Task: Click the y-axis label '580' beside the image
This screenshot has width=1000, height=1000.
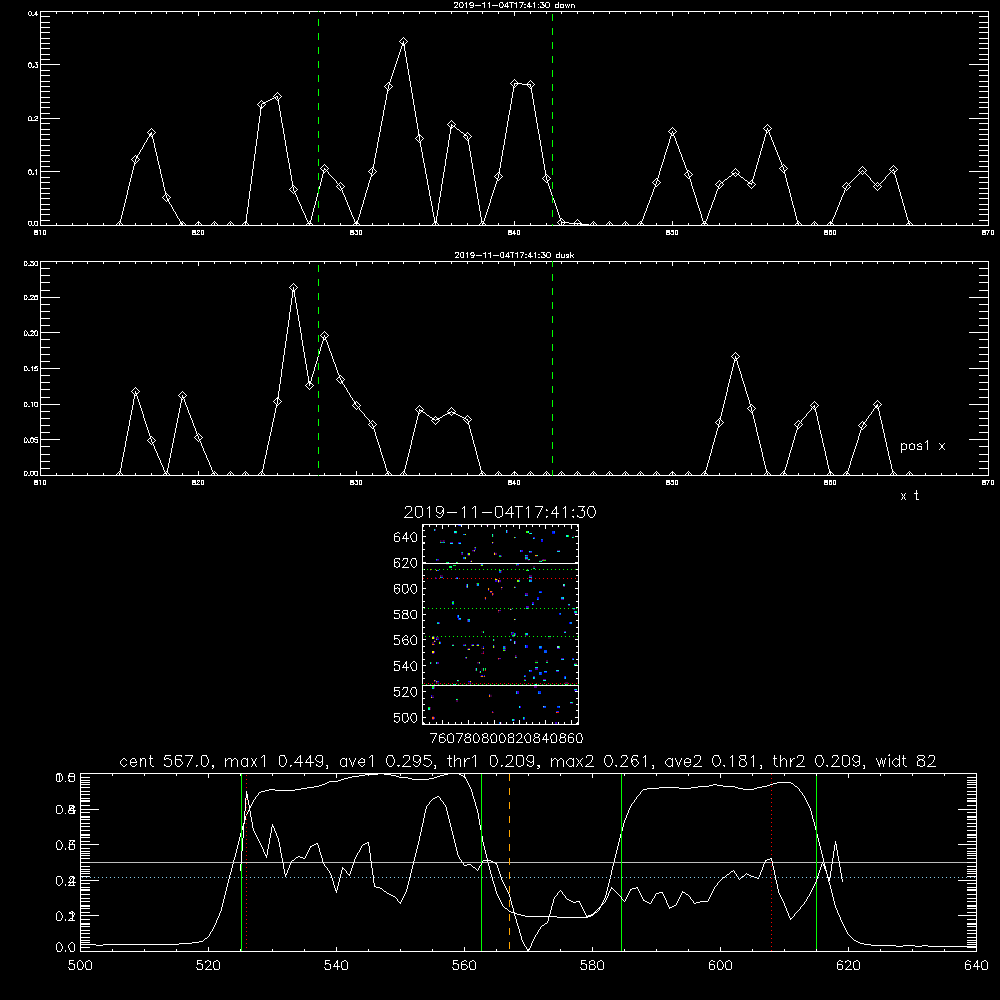Action: (x=406, y=615)
